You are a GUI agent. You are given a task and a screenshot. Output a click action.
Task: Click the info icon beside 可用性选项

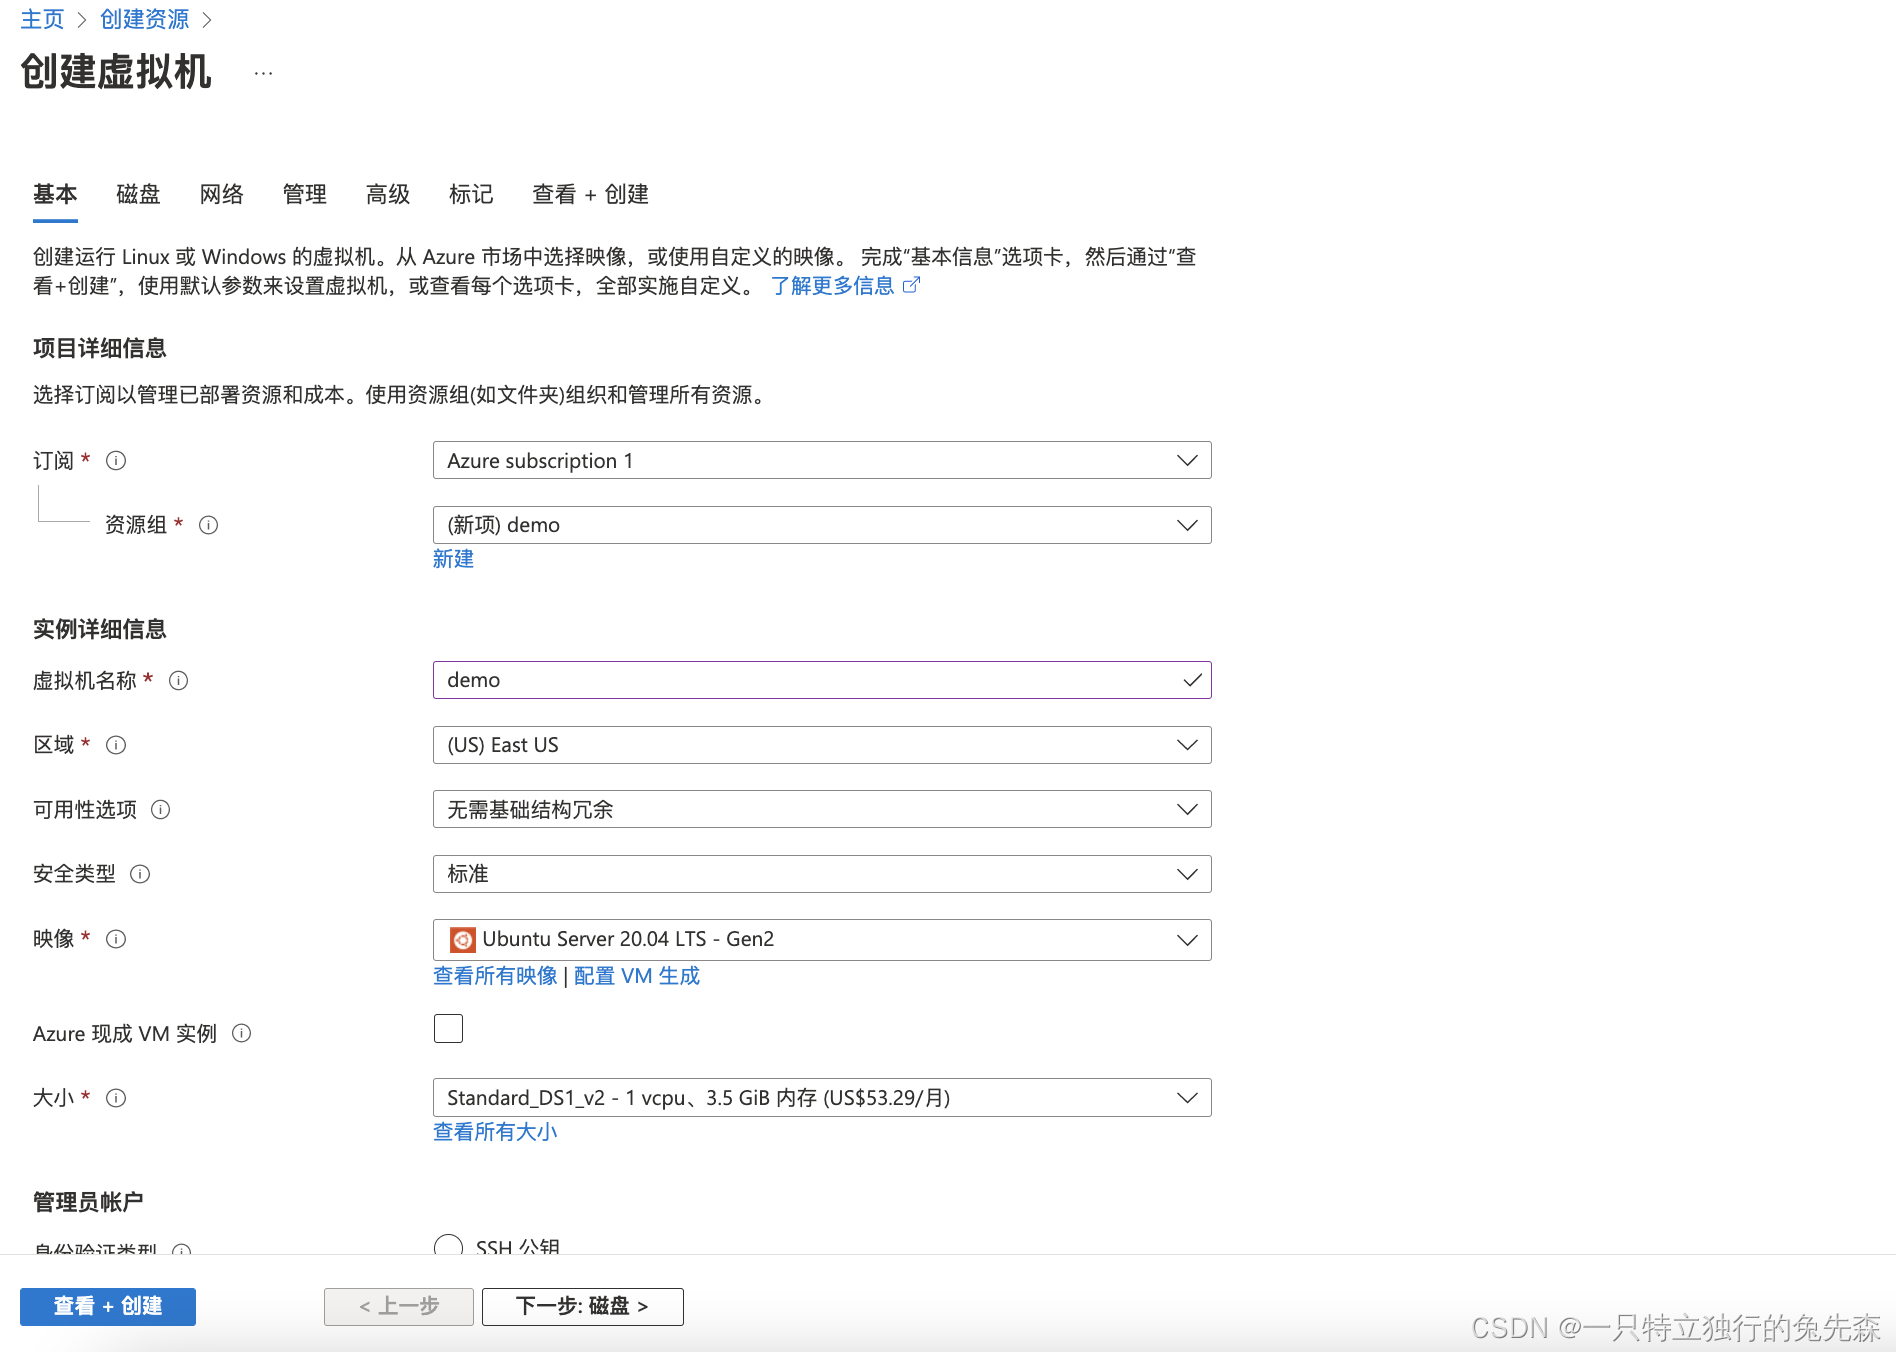coord(160,810)
